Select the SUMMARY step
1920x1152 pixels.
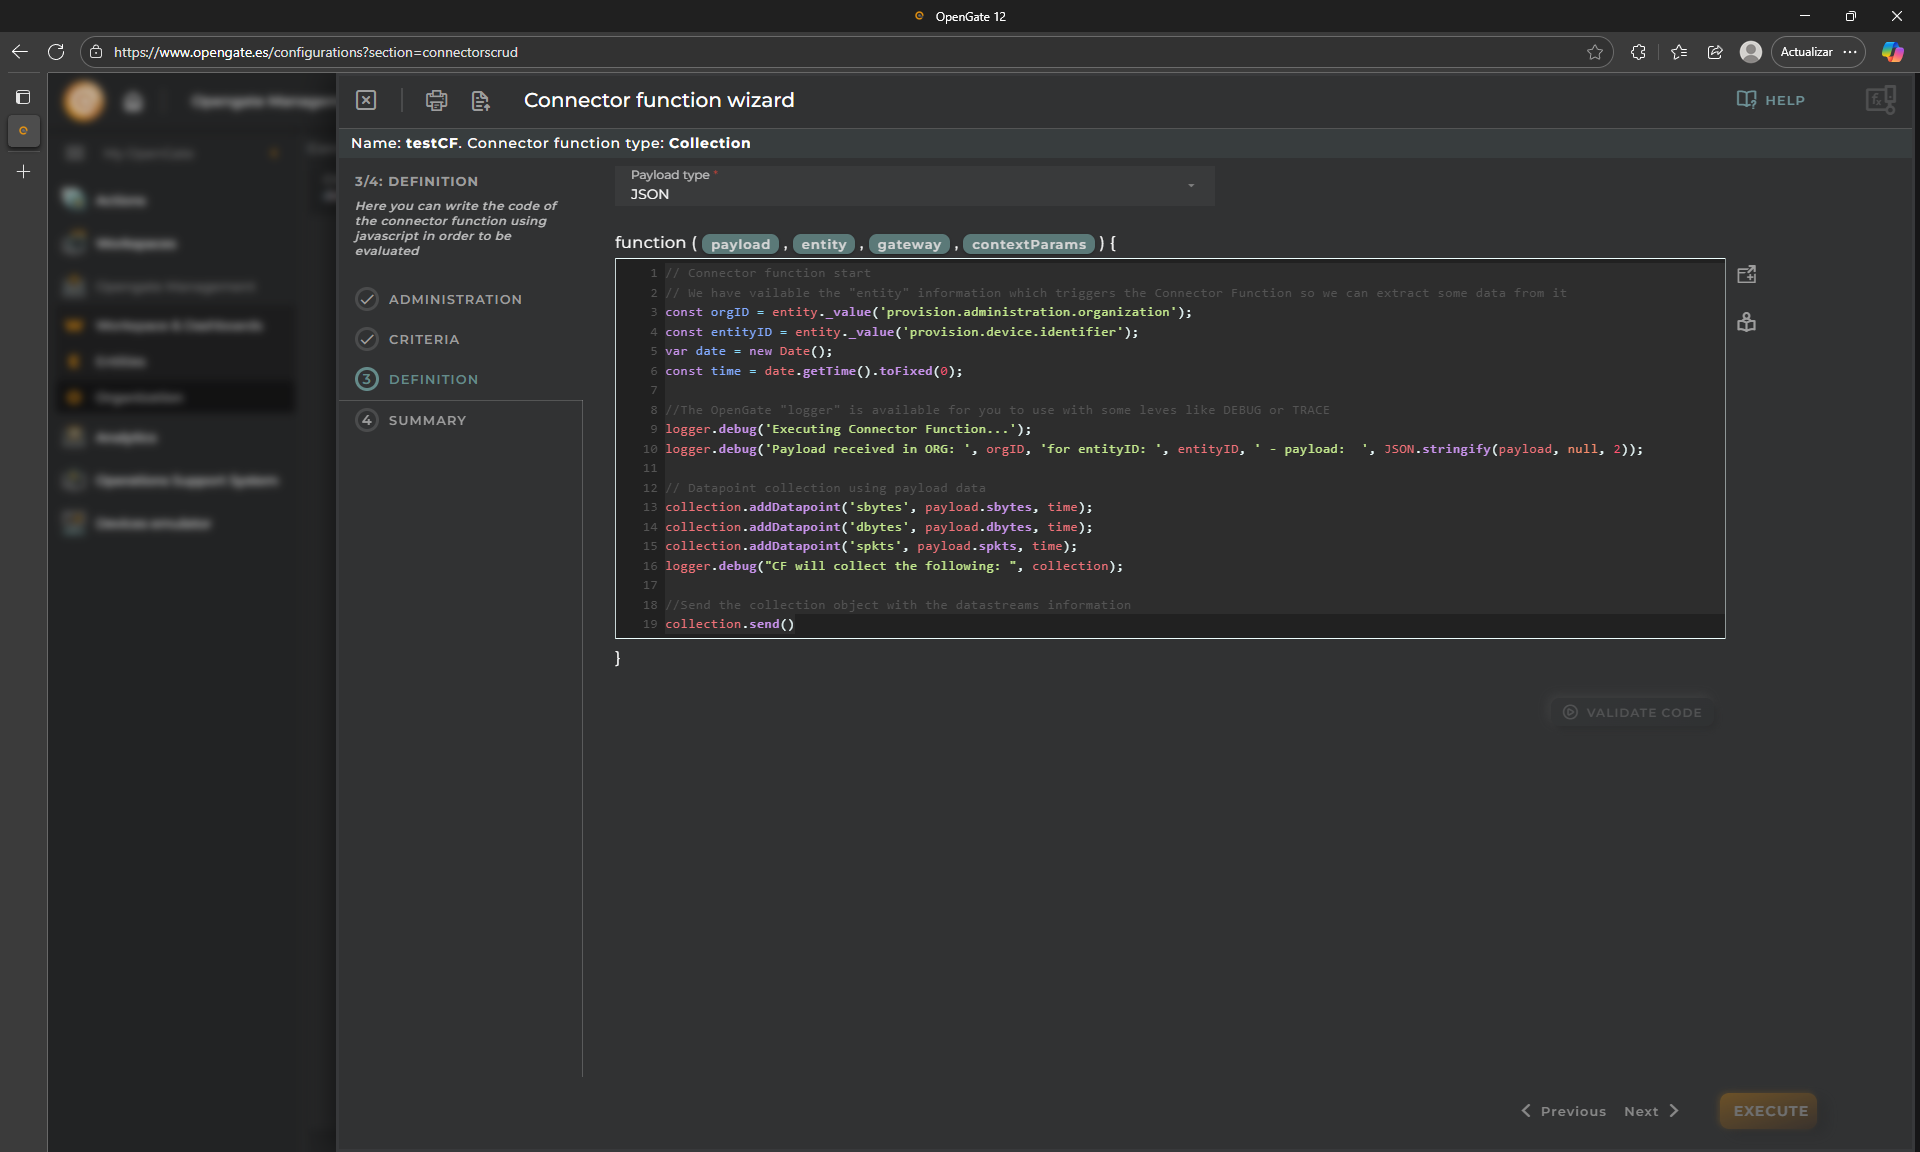pyautogui.click(x=427, y=420)
